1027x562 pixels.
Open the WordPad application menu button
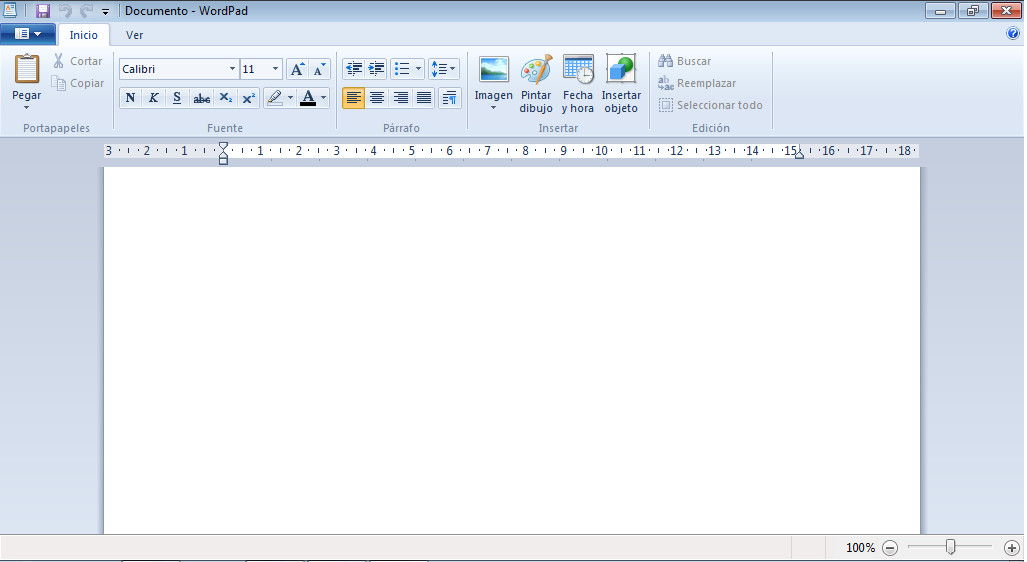click(28, 34)
